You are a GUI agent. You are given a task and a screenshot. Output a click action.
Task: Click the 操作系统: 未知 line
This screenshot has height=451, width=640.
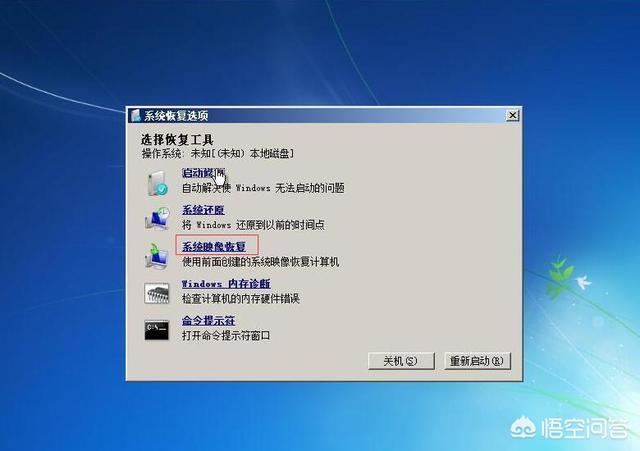(218, 153)
